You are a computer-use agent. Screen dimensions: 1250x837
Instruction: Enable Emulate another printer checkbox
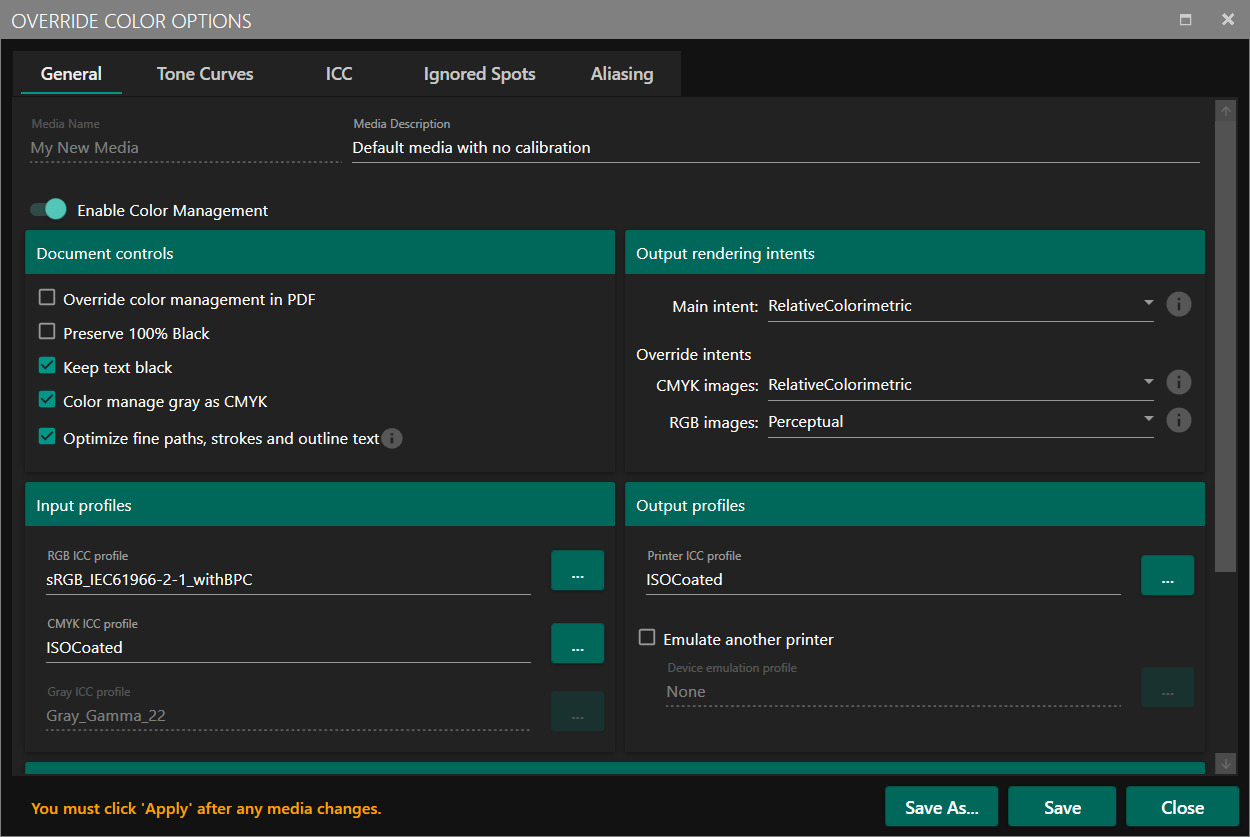[x=647, y=638]
